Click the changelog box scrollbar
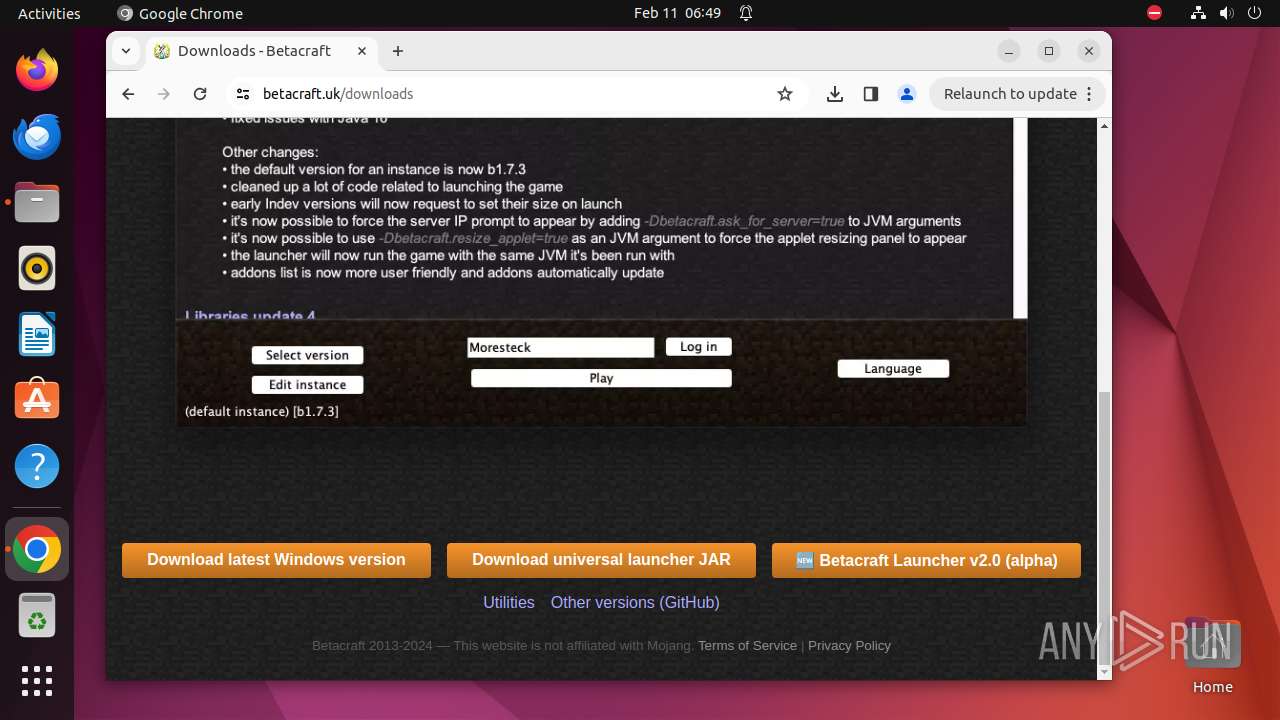The height and width of the screenshot is (720, 1280). tap(1020, 218)
